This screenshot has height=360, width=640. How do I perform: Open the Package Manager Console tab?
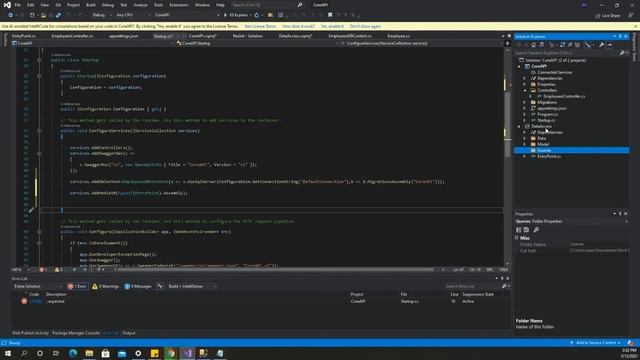pyautogui.click(x=76, y=333)
